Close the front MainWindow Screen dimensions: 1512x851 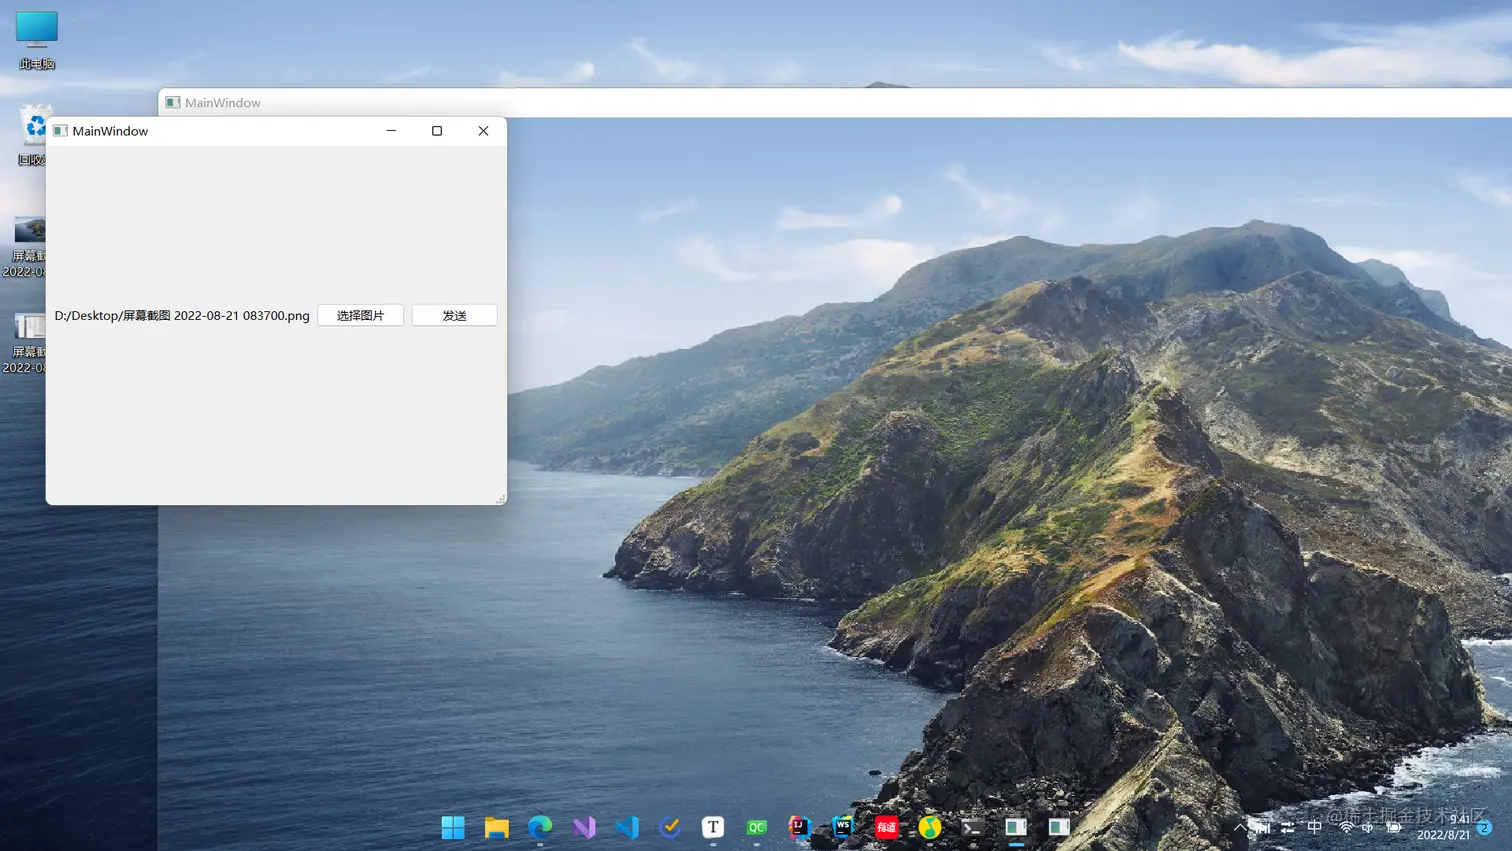[x=483, y=131]
